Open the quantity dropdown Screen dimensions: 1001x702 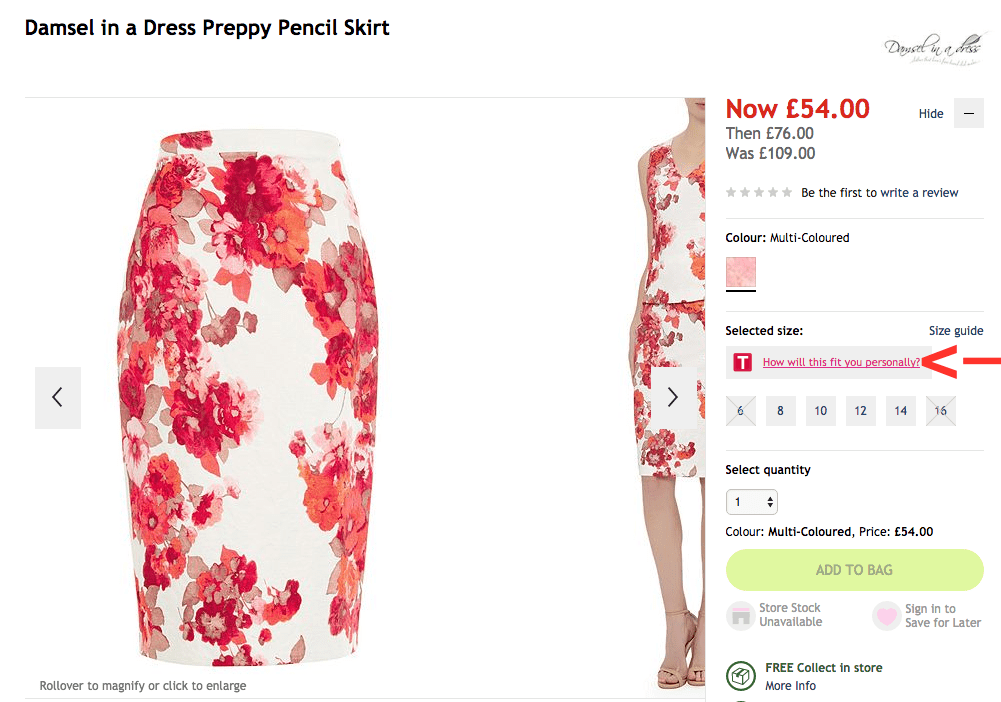point(752,502)
